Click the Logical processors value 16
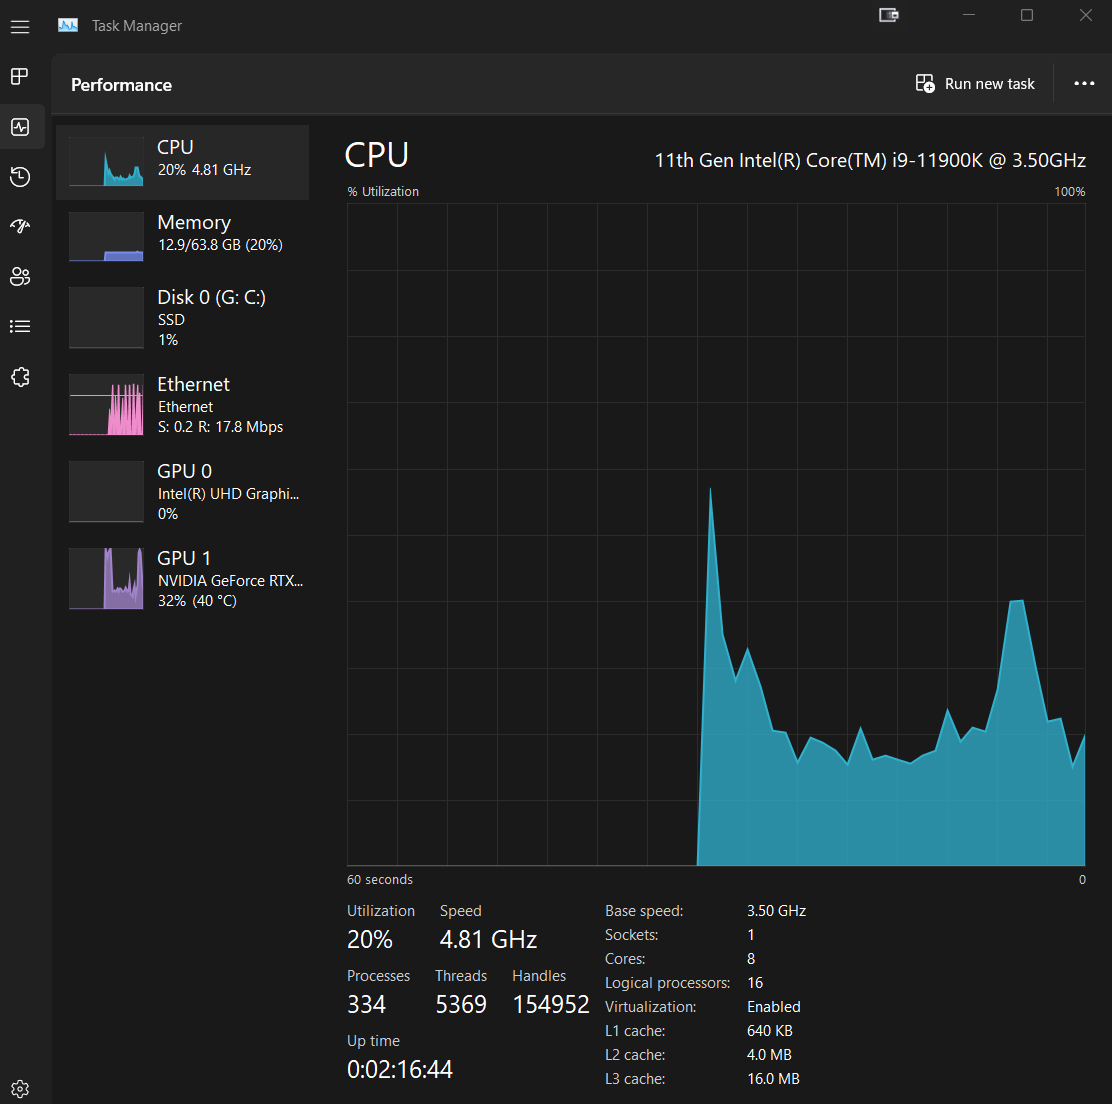Screen dimensions: 1112x1104 click(x=755, y=983)
